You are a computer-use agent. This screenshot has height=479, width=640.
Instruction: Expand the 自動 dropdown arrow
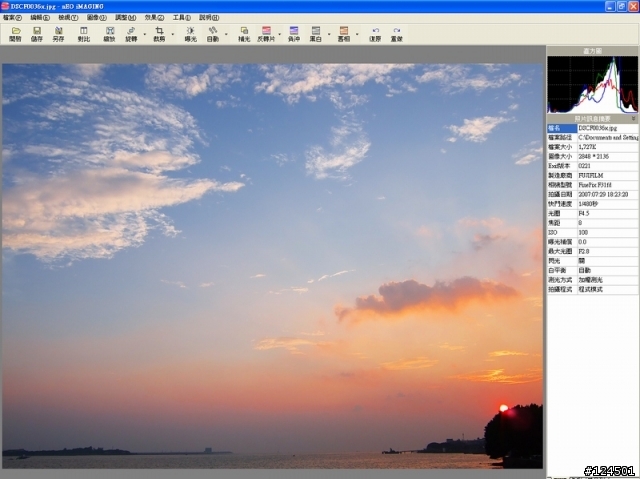tap(226, 34)
